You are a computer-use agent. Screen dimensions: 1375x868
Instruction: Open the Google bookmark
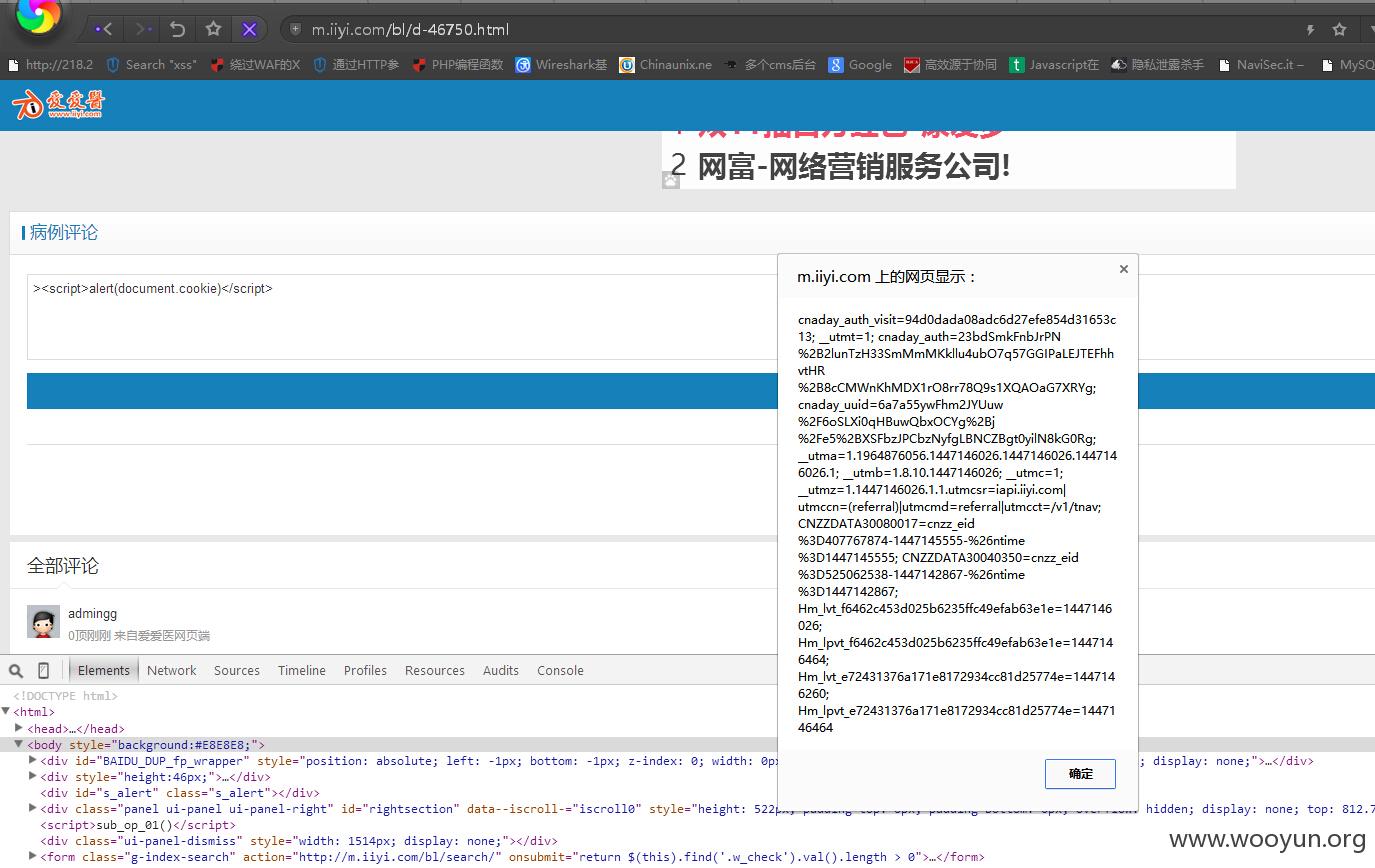tap(860, 64)
